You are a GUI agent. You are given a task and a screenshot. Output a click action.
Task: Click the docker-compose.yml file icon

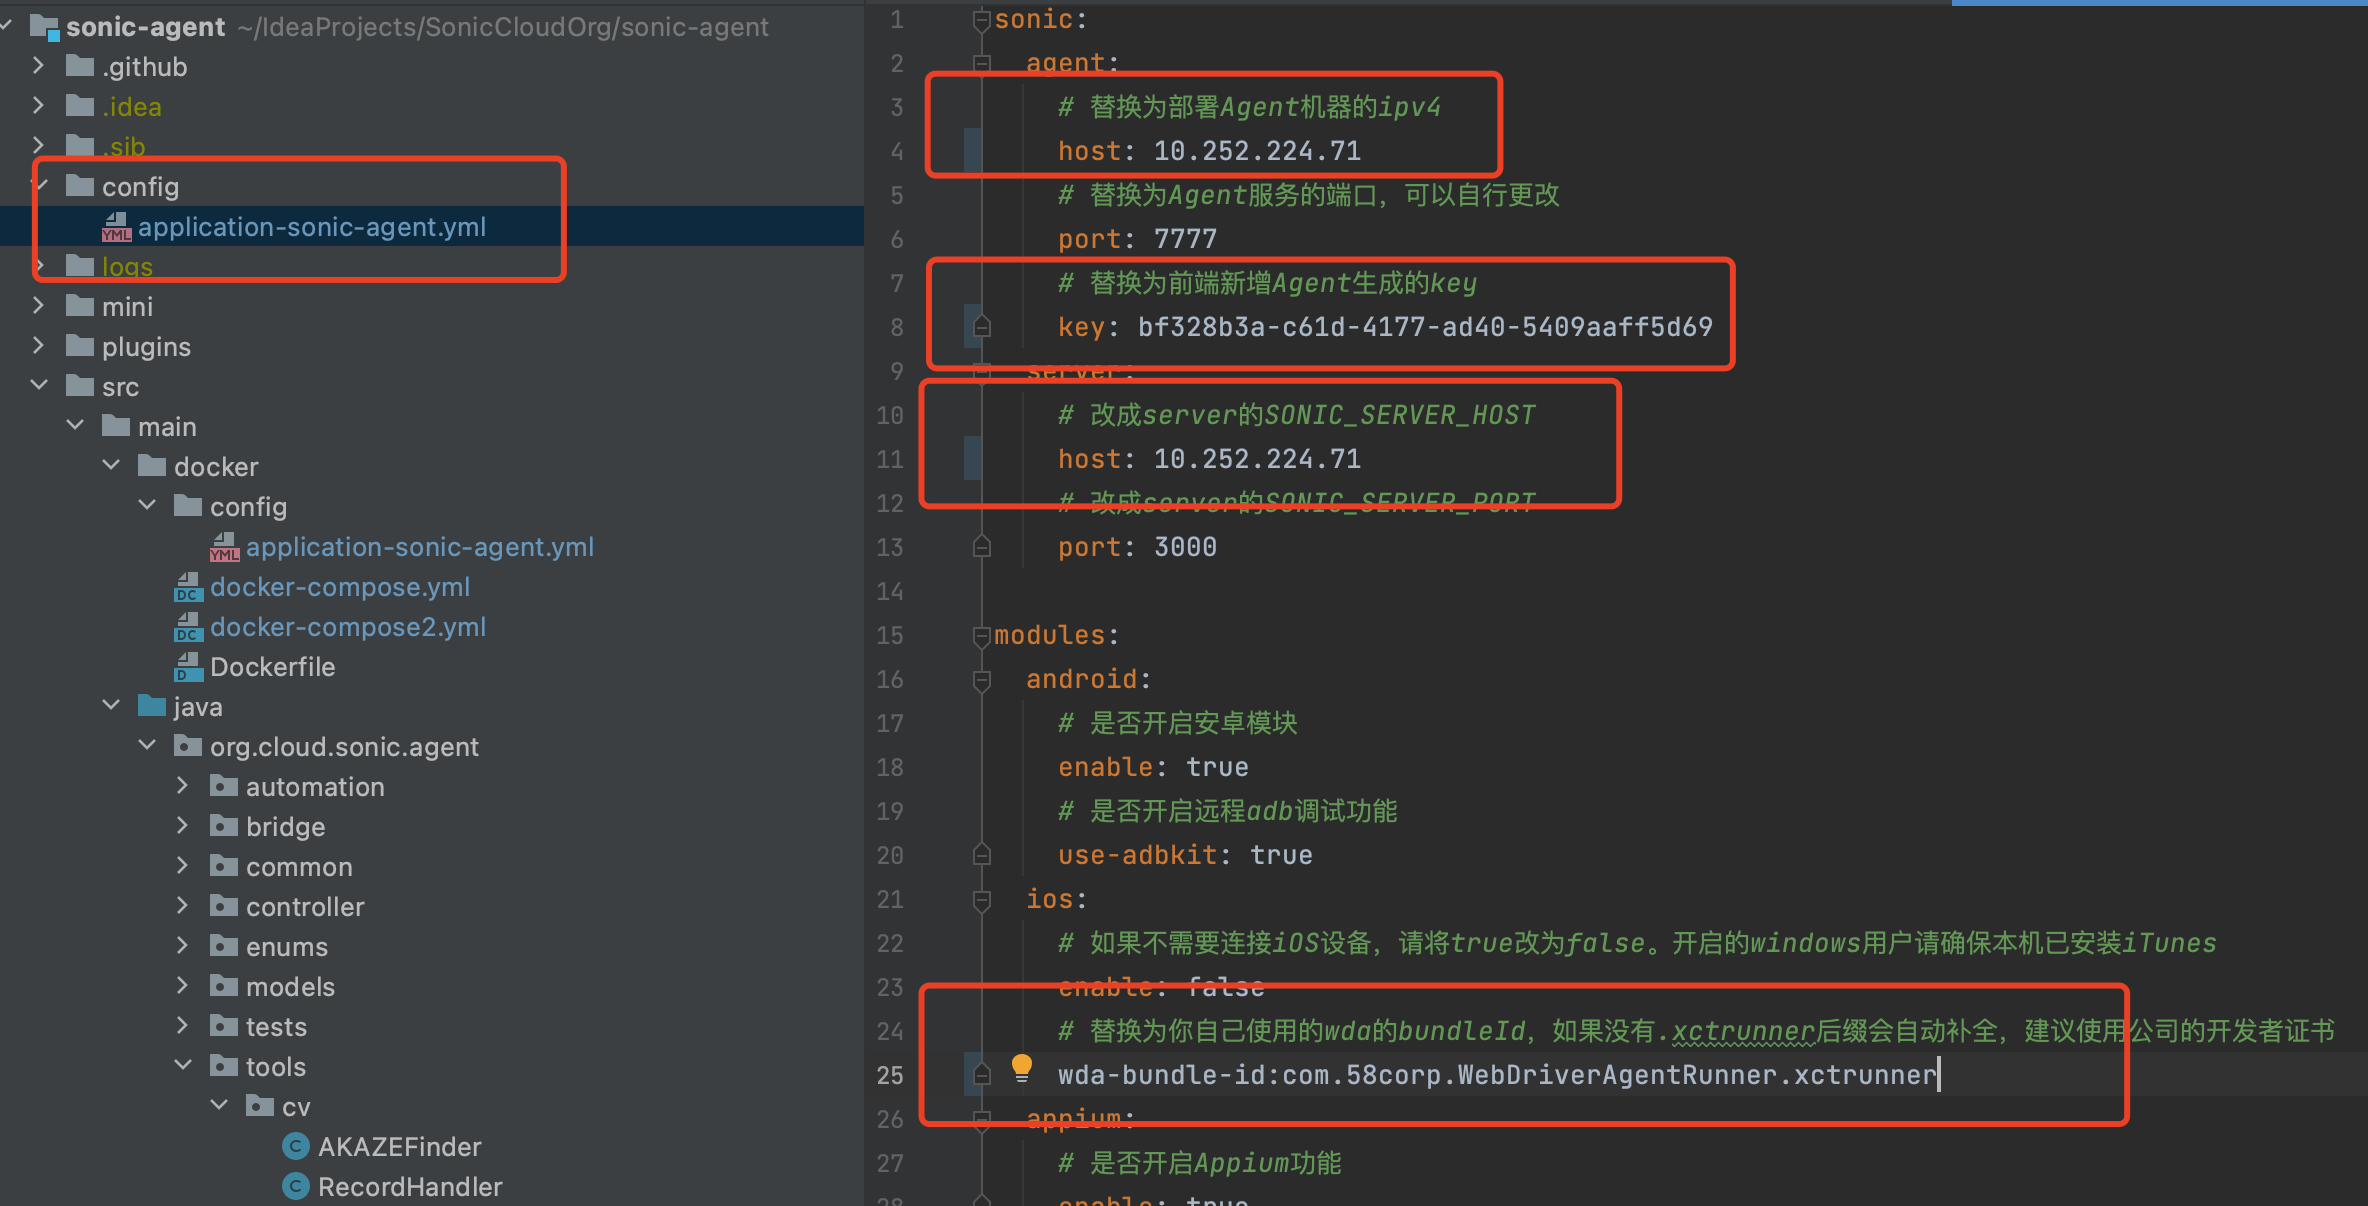pos(188,587)
